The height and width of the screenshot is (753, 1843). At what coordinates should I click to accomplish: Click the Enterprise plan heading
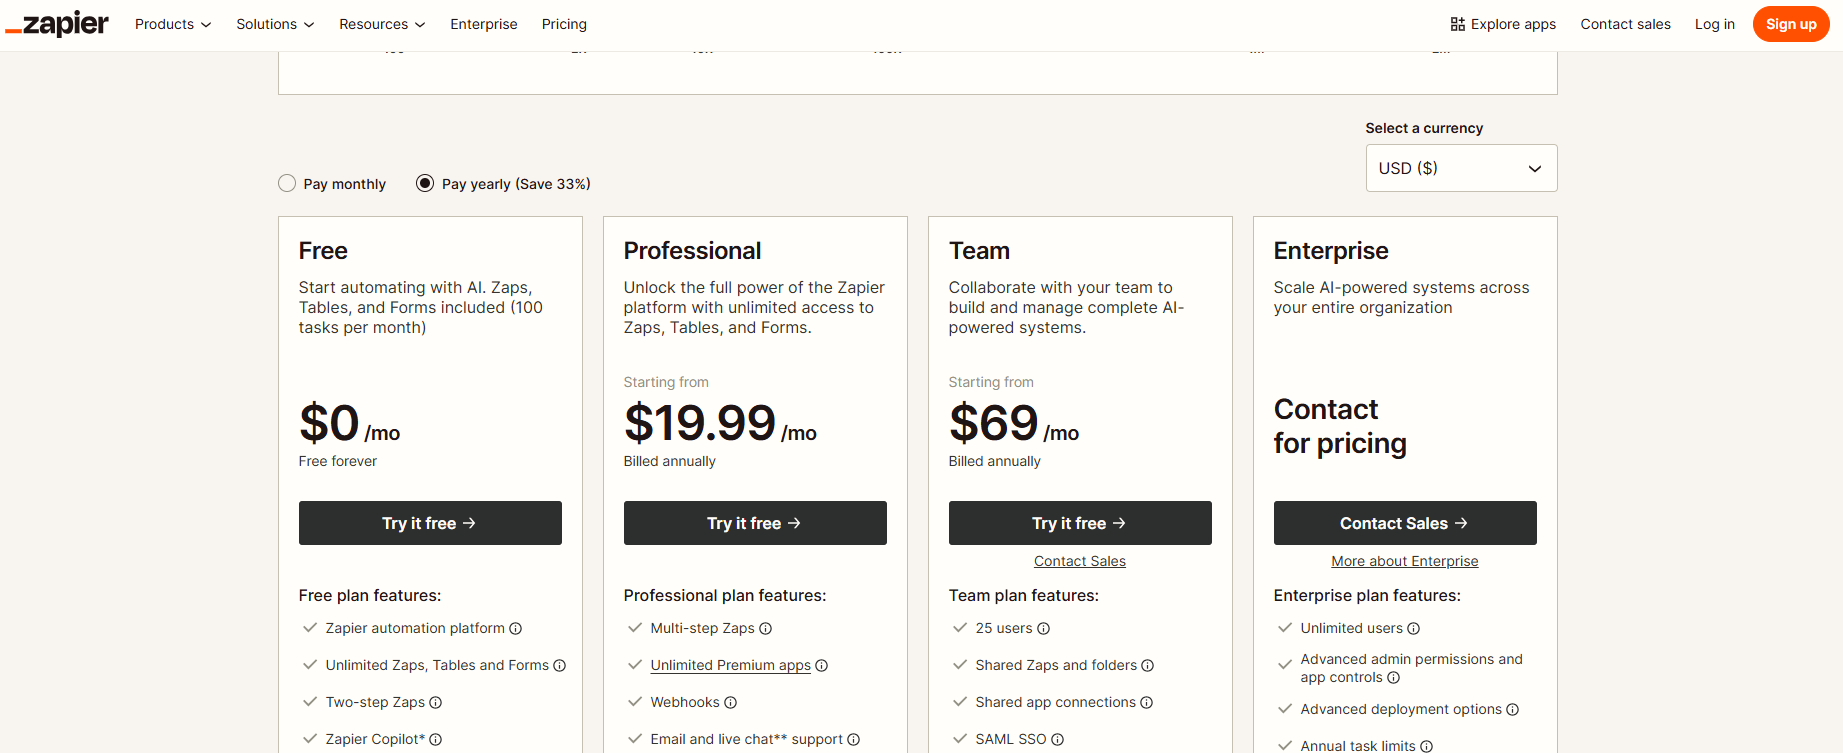point(1331,250)
